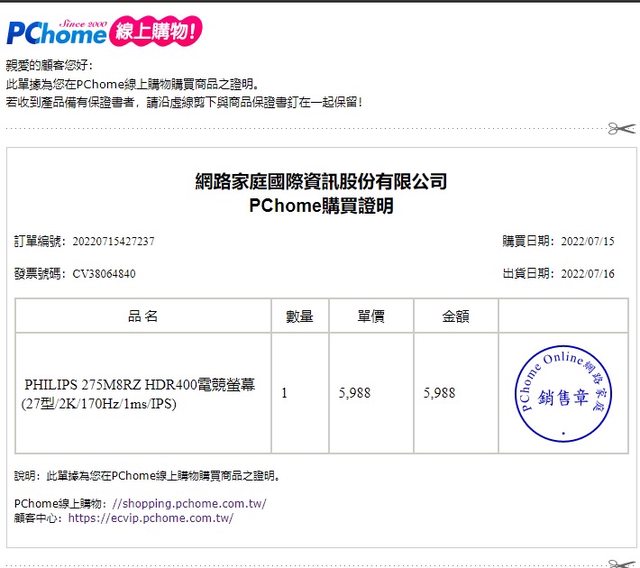Click the 數量 column header
This screenshot has width=640, height=568.
point(300,316)
